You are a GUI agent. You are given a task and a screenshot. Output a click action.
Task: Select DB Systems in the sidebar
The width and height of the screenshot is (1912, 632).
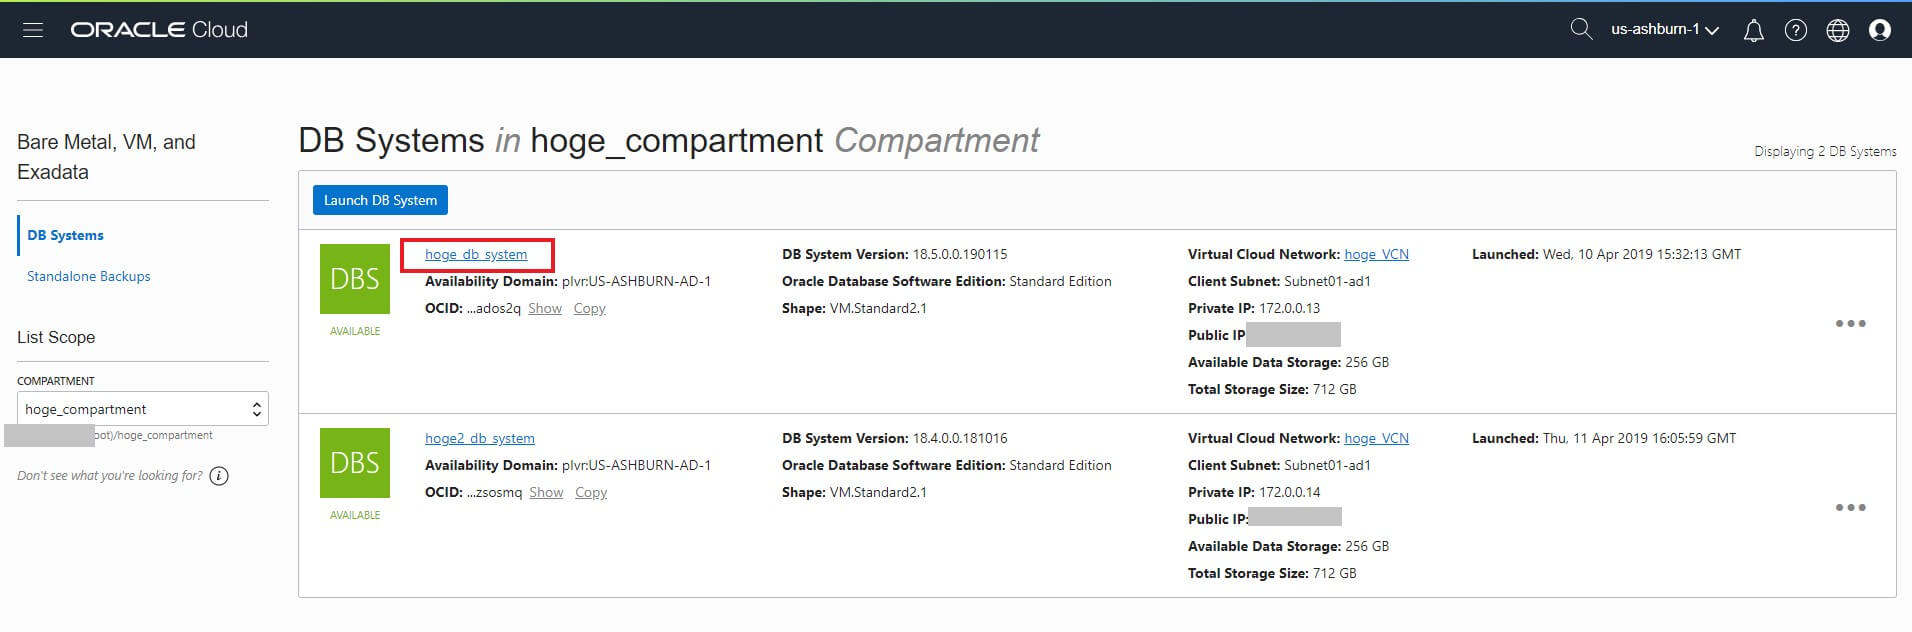coord(65,235)
